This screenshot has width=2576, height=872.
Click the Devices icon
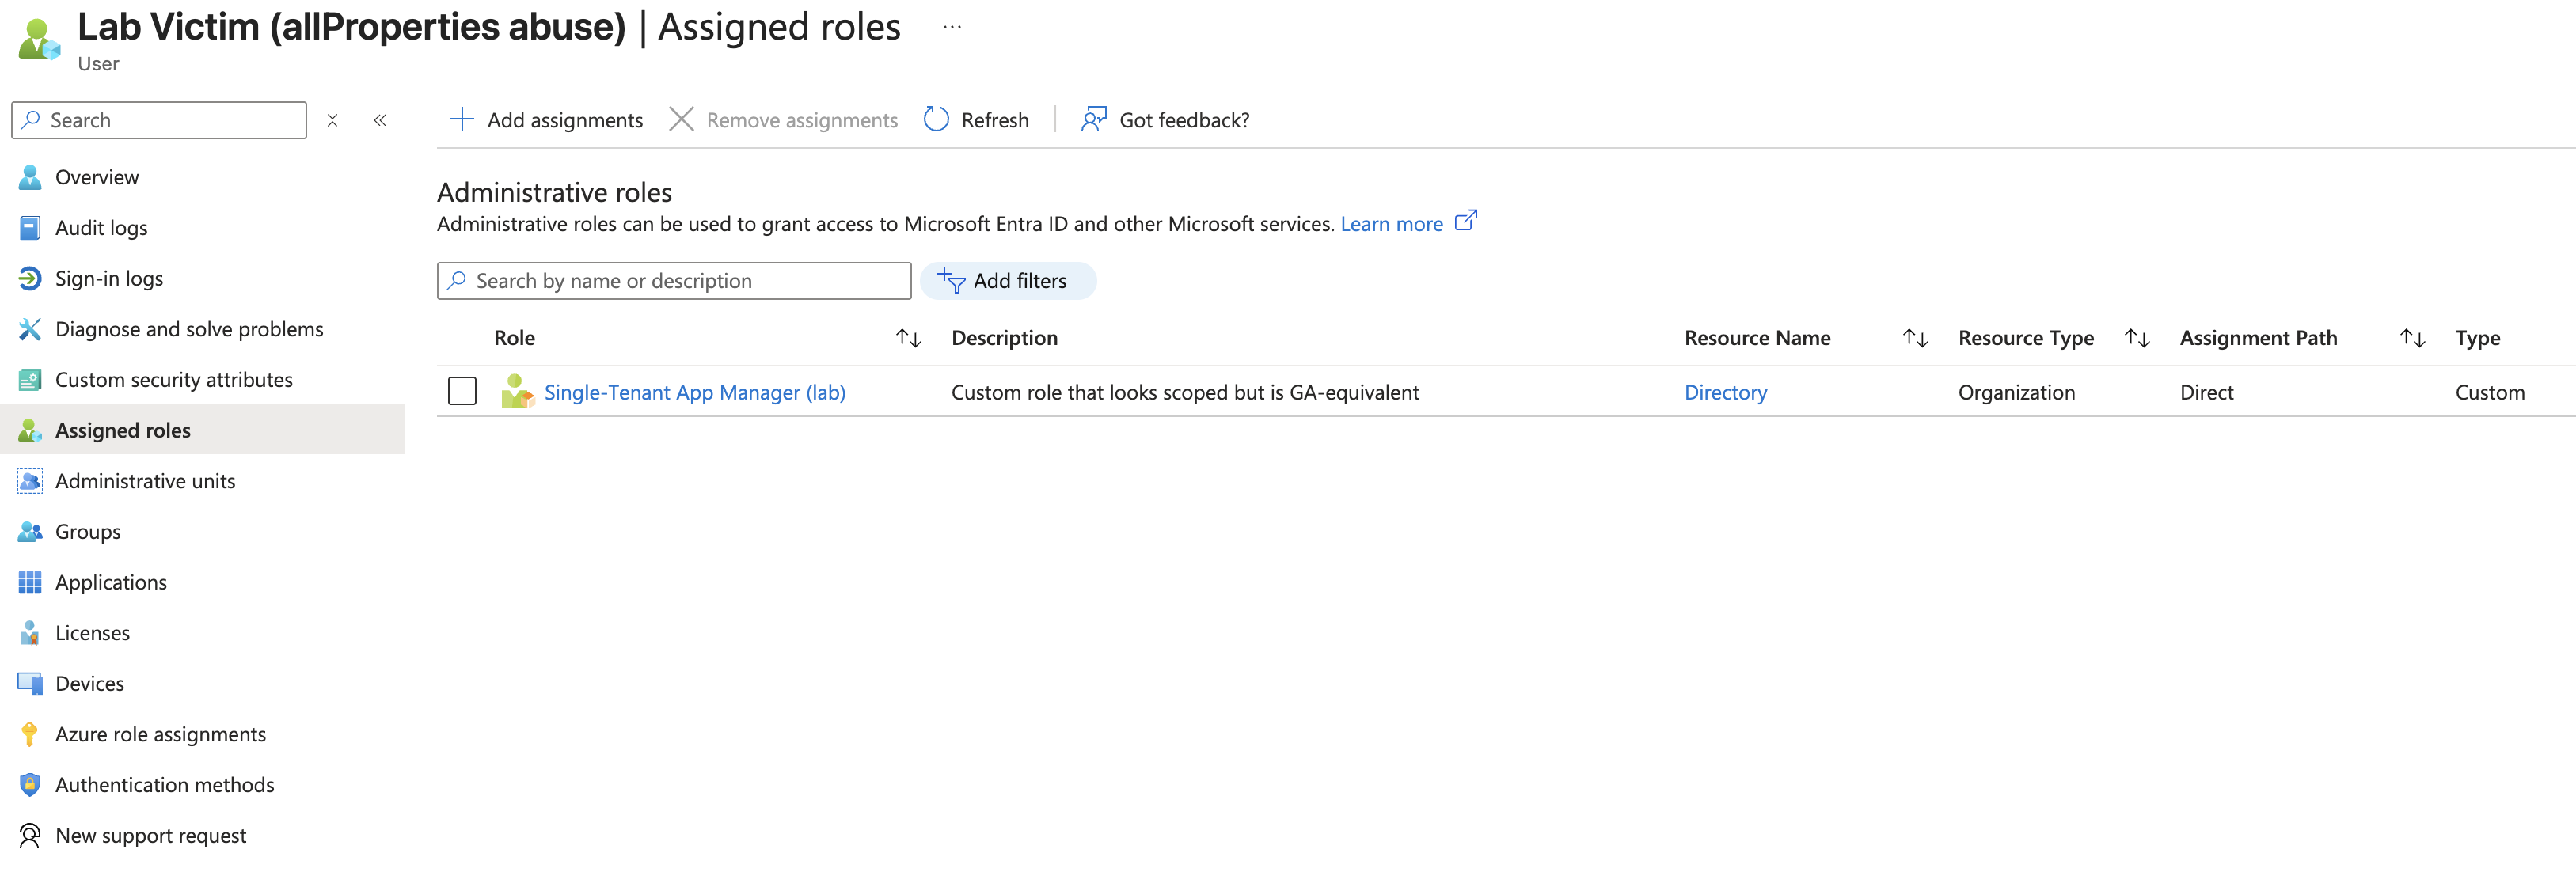[30, 684]
